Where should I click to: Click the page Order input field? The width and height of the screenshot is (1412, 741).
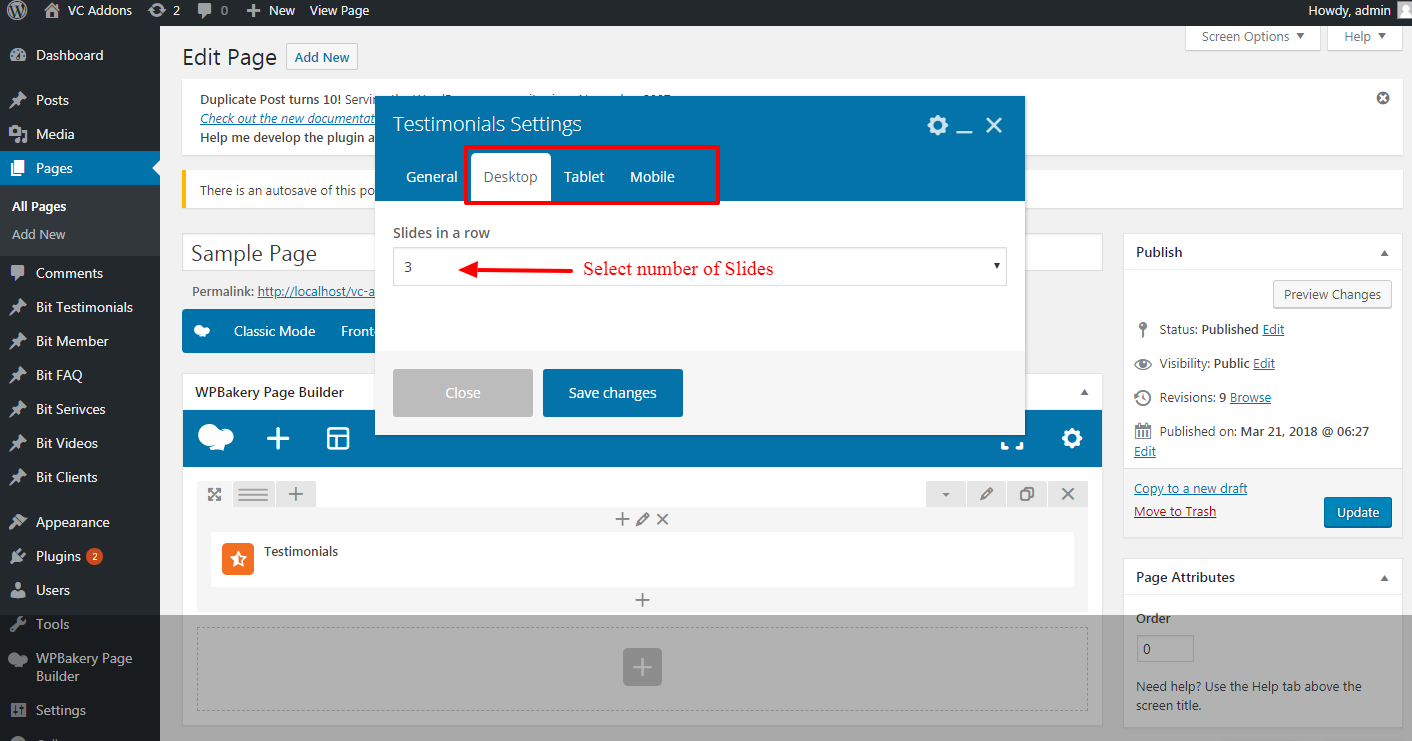pos(1165,649)
